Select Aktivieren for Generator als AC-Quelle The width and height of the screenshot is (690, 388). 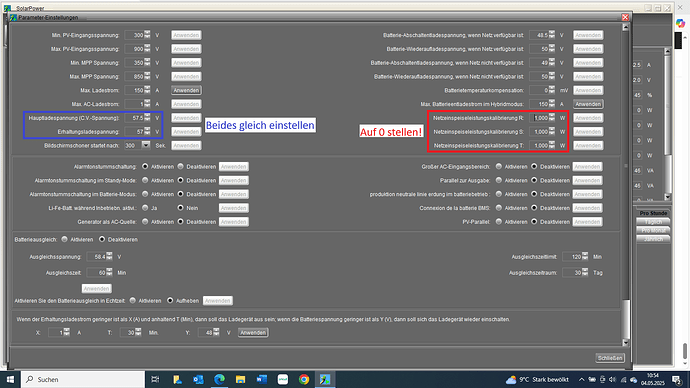145,222
